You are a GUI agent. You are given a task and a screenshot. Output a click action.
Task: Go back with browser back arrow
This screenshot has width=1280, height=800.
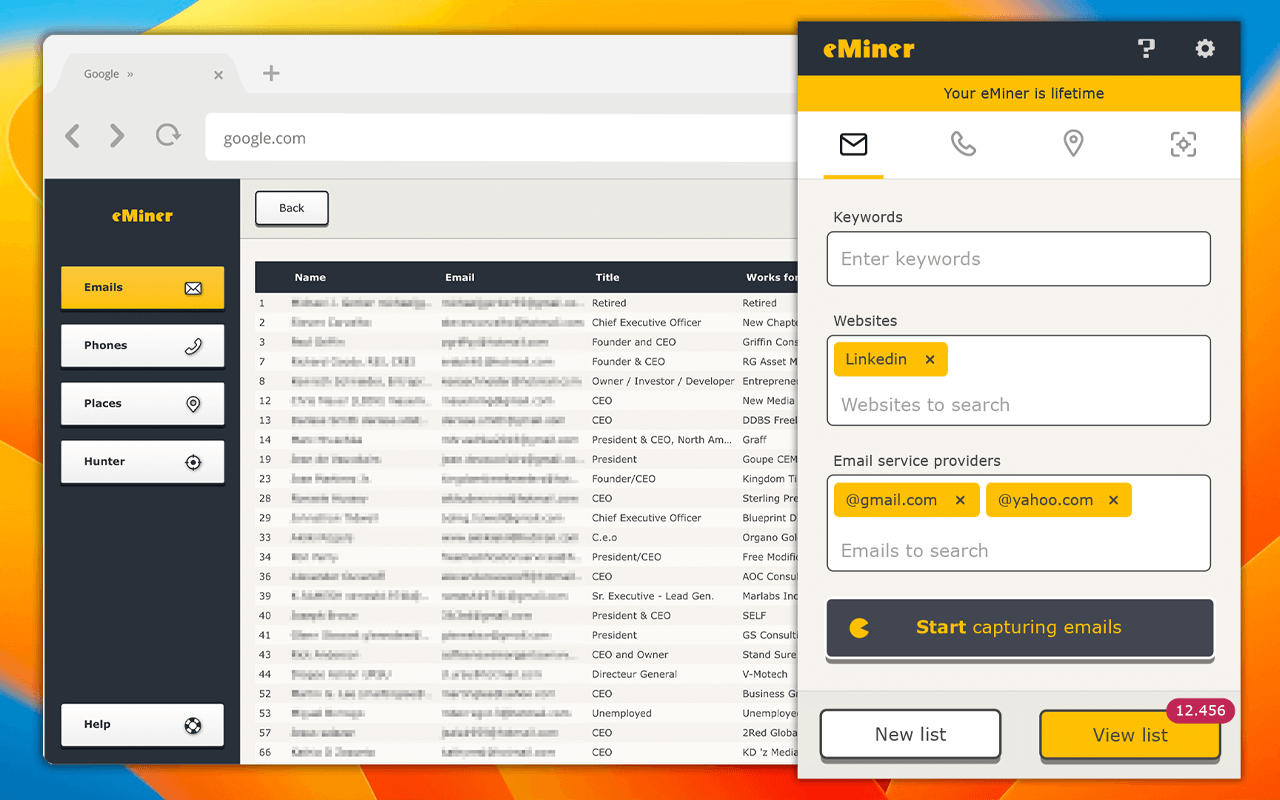click(72, 136)
